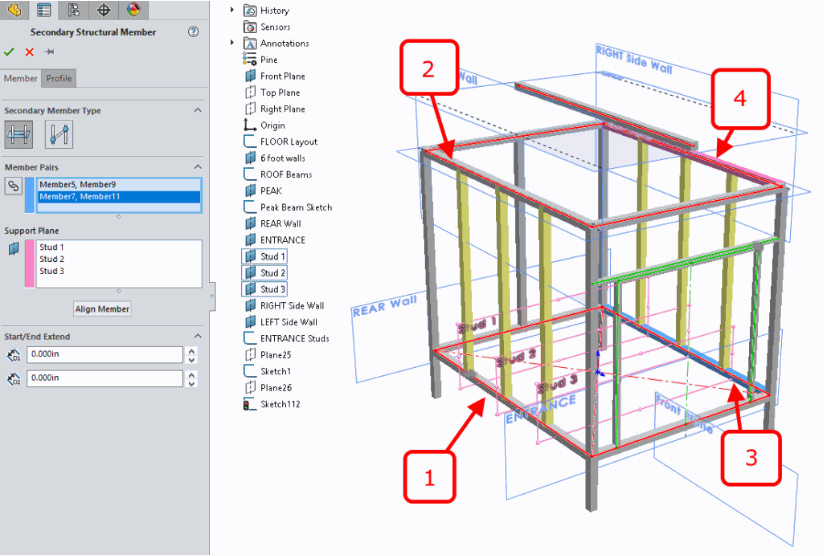Expand the History folder in tree
Viewport: 824px width, 556px height.
(x=232, y=10)
